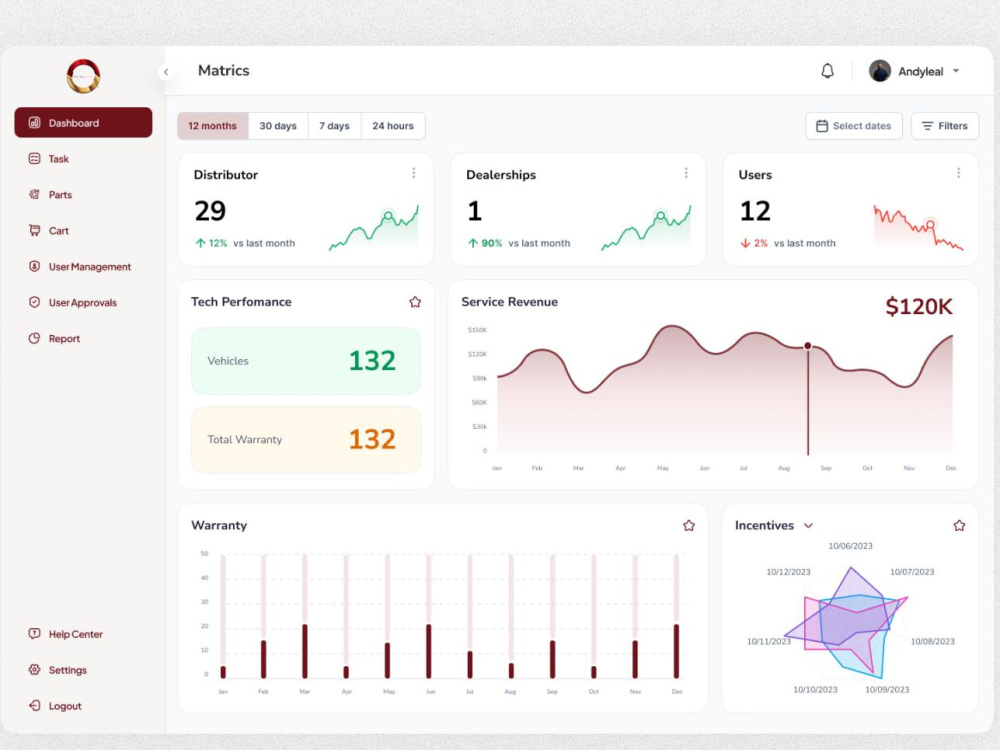Click the Users red sparkline marker
This screenshot has width=1000, height=750.
tap(930, 224)
